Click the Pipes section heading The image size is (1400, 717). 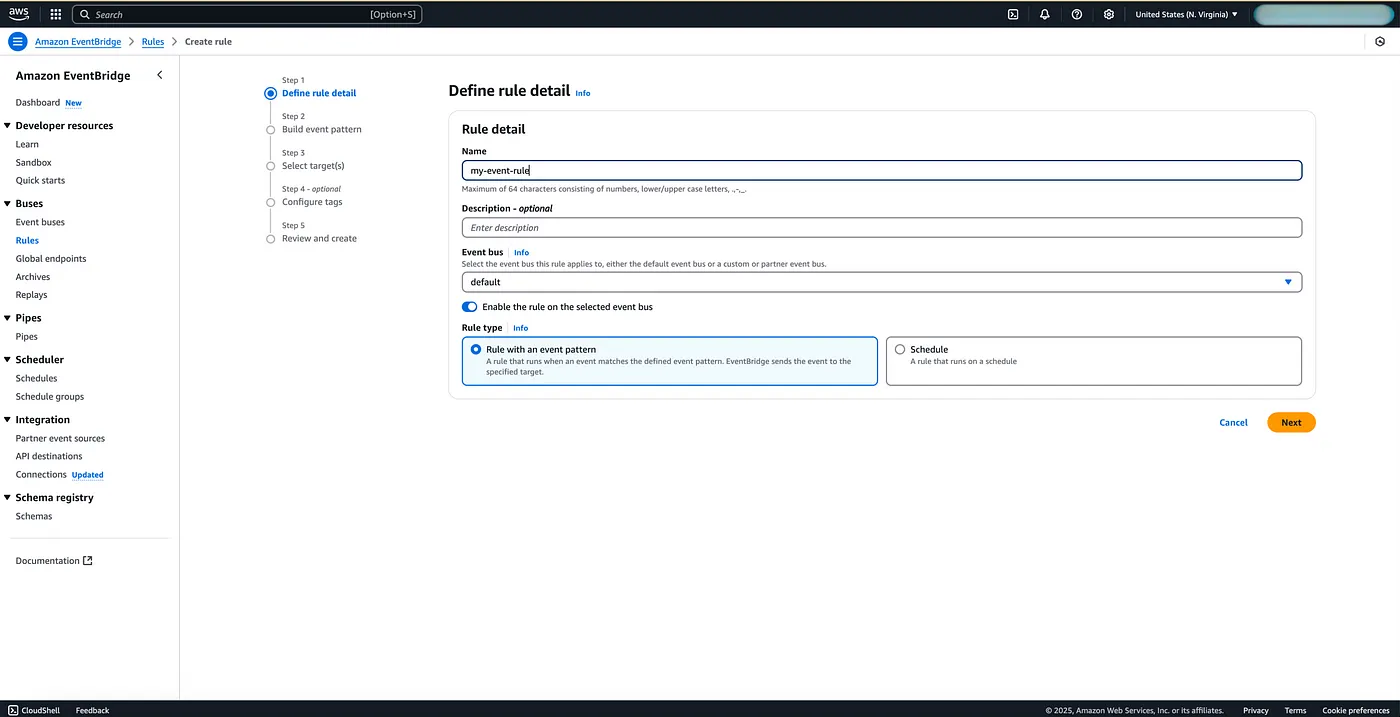(28, 318)
